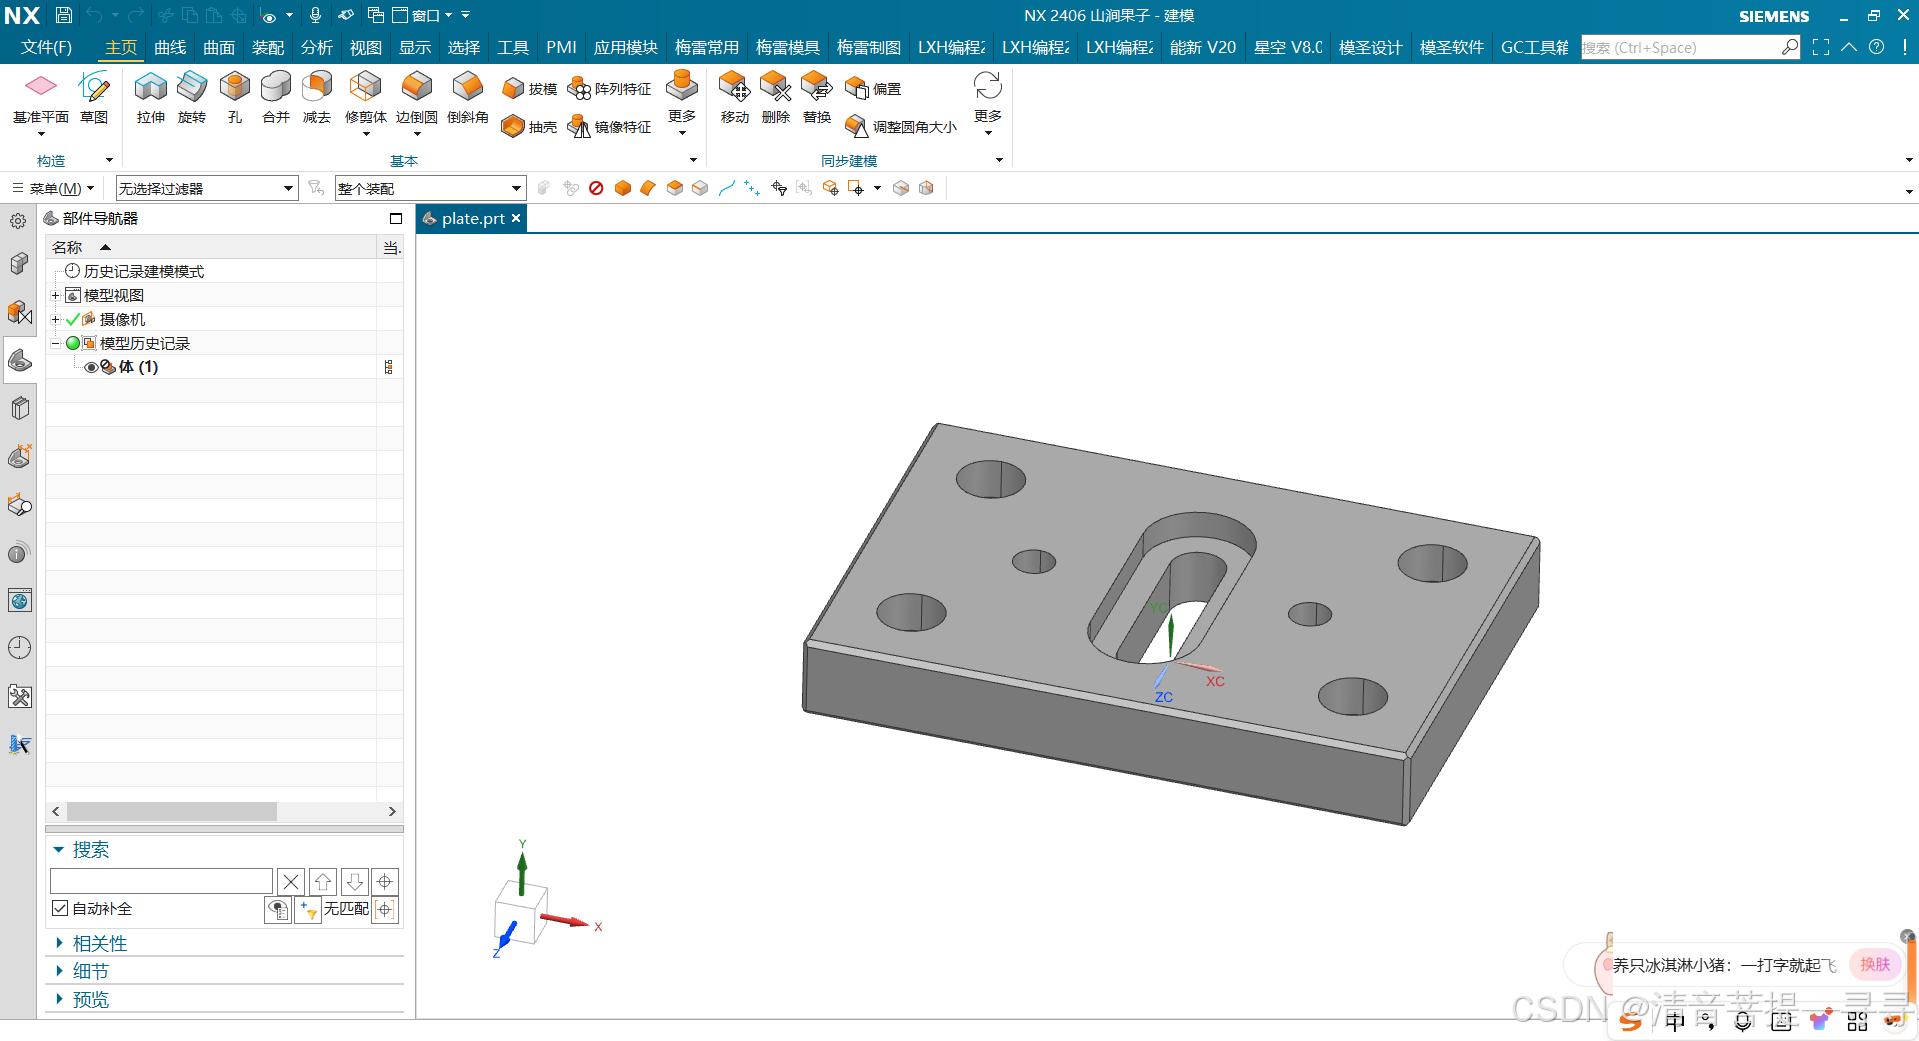
Task: Switch to the 分析 ribbon tab
Action: point(317,47)
